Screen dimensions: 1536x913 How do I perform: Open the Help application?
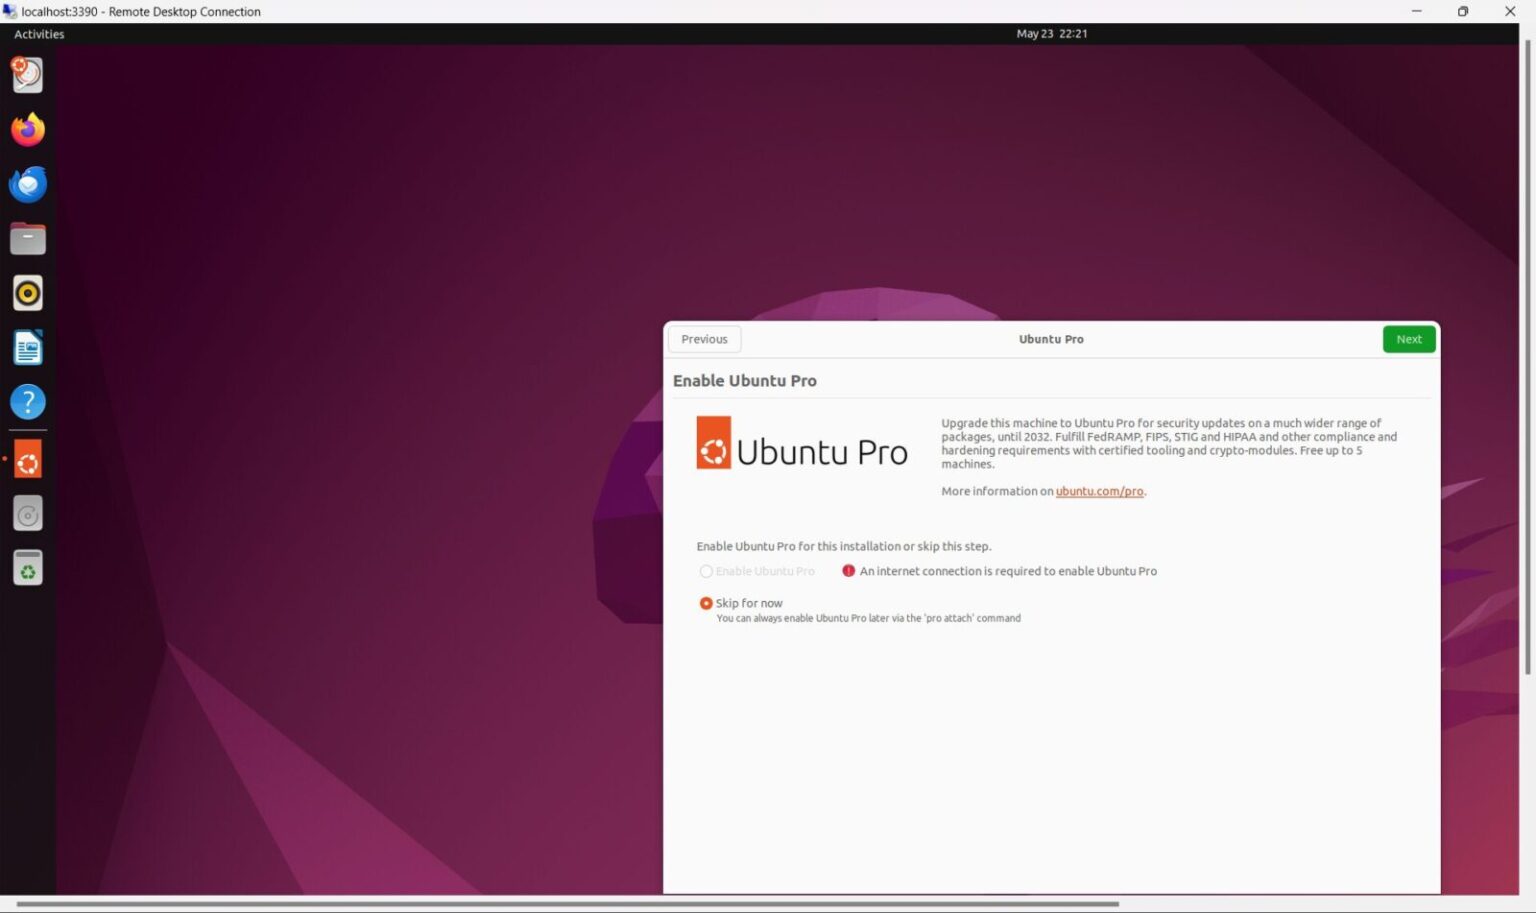27,401
